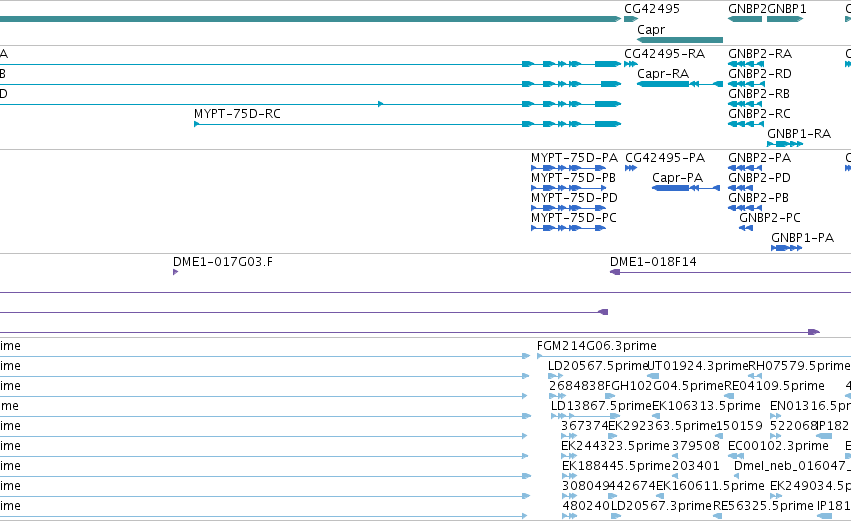Viewport: 851px width, 521px height.
Task: Open the DME1-018F14 feature label
Action: [653, 262]
